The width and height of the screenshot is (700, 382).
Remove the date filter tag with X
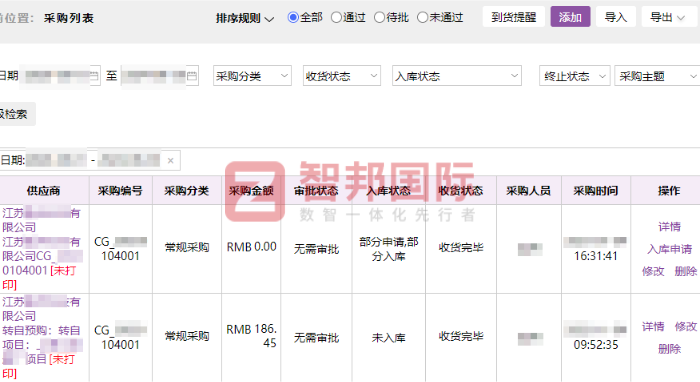pos(171,161)
